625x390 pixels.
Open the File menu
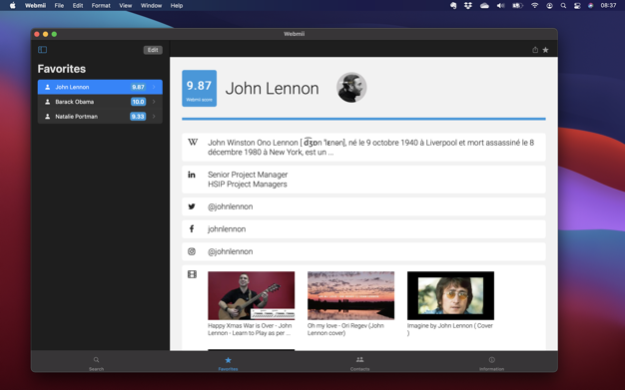[59, 6]
